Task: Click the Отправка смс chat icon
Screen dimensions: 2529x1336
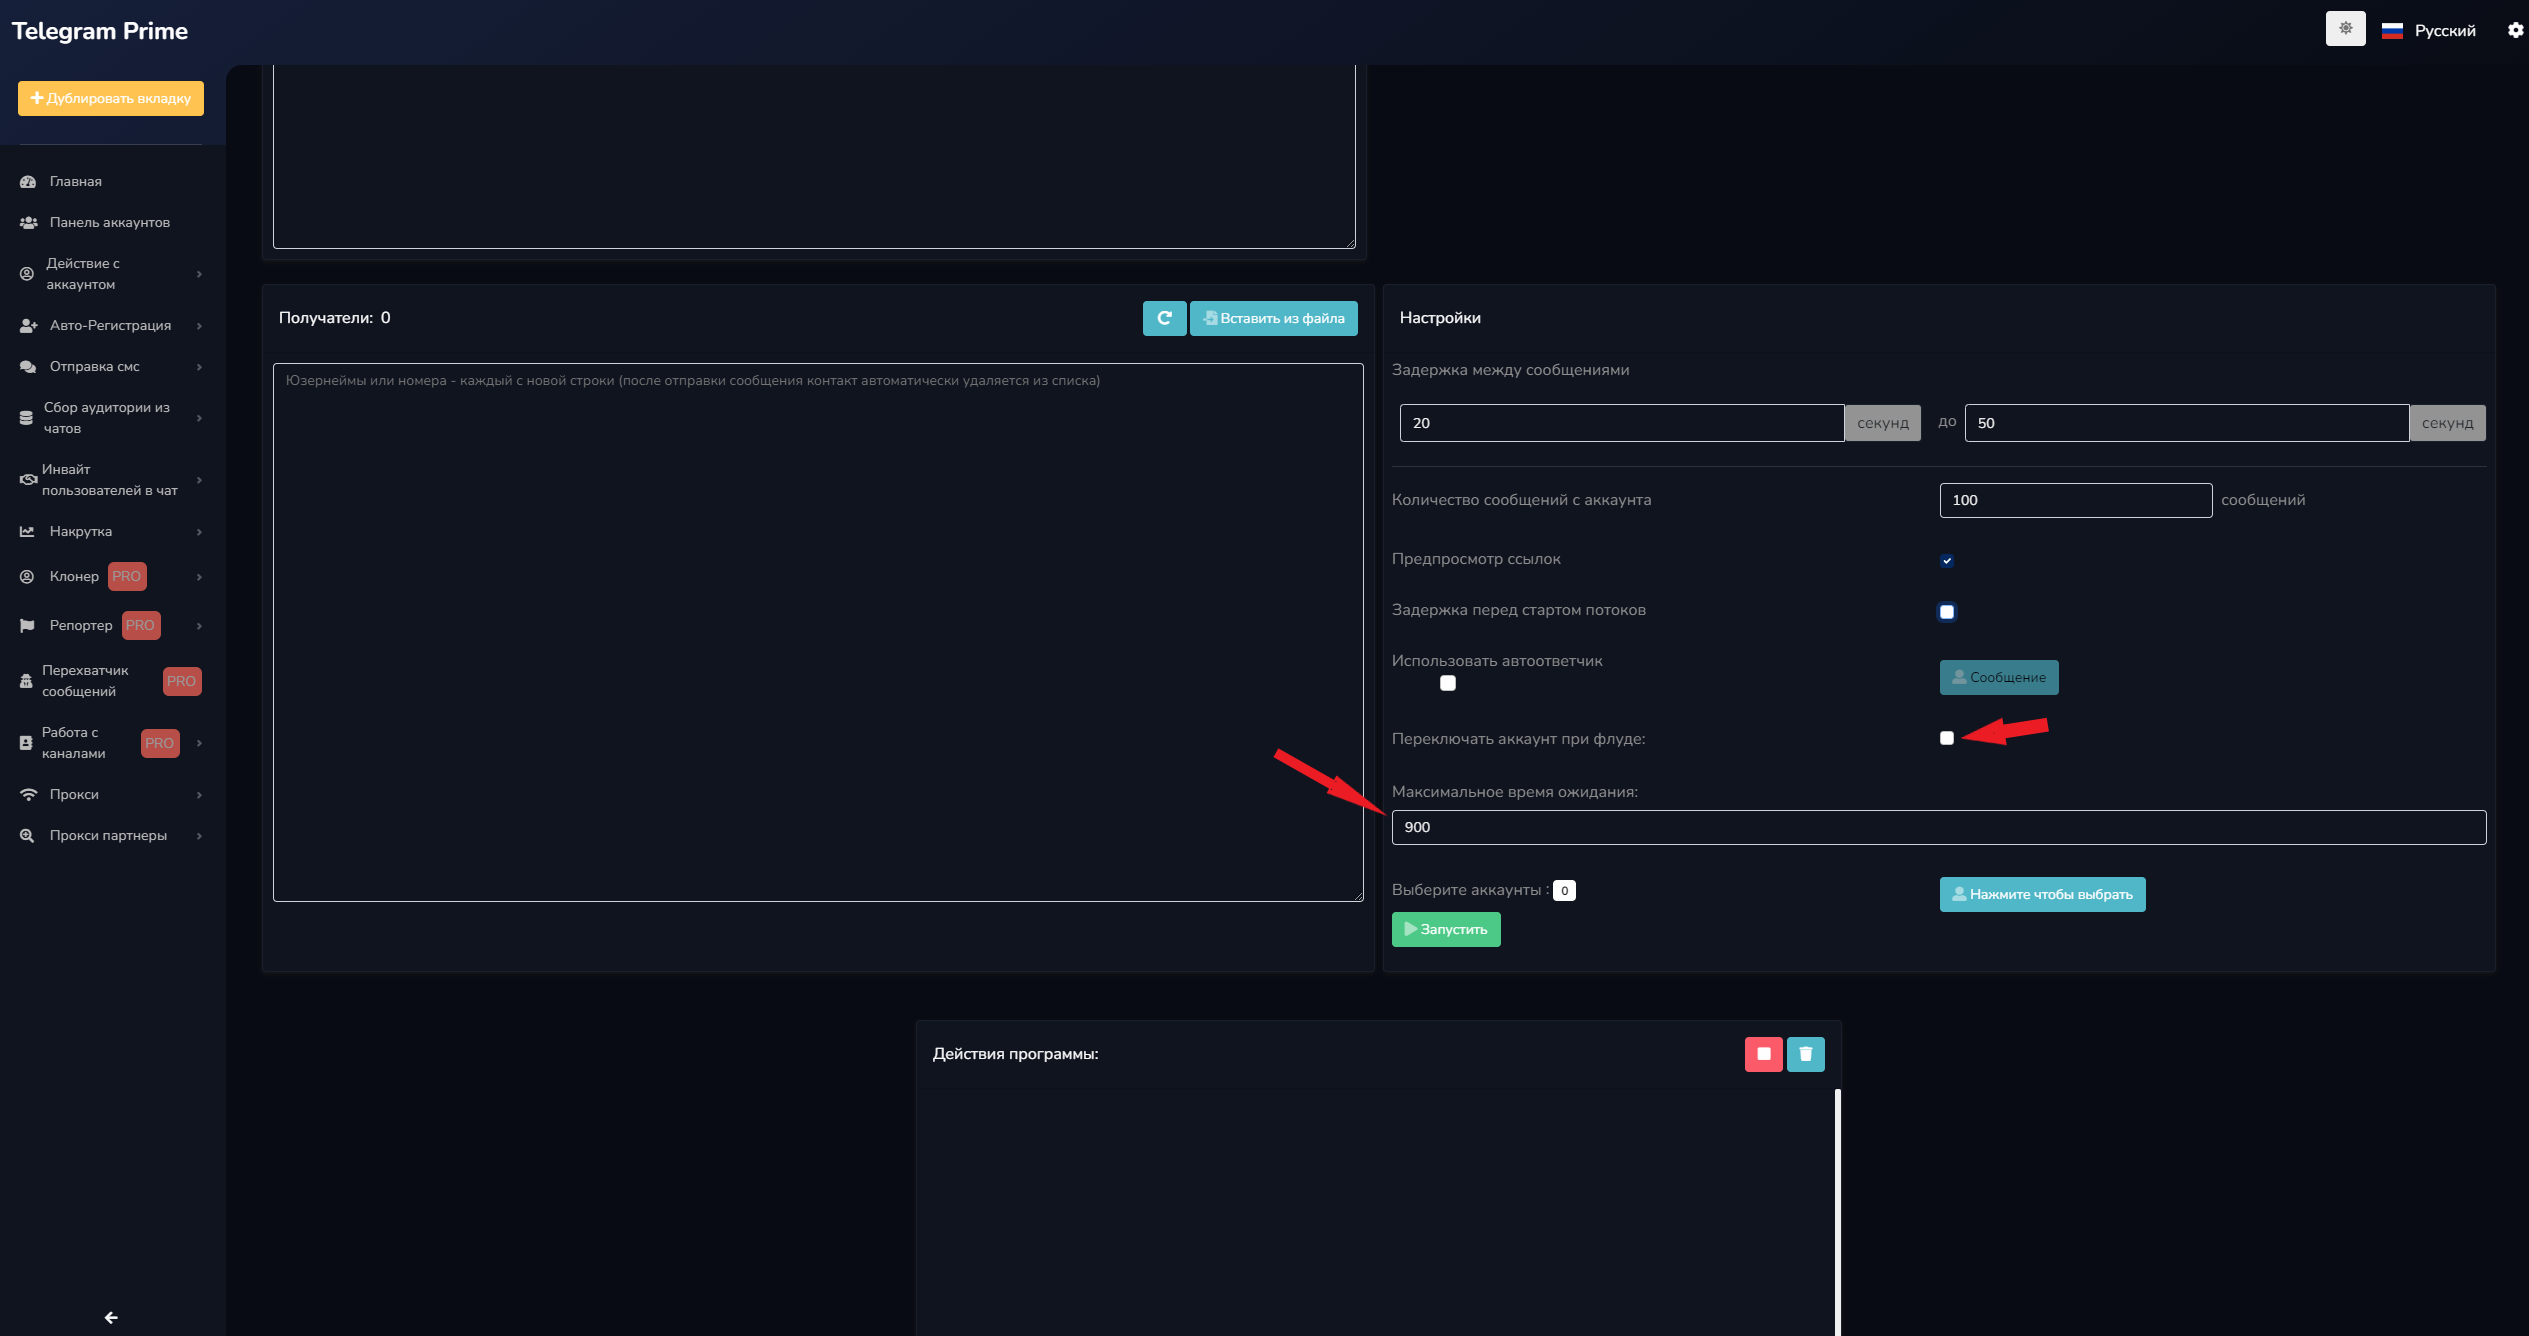Action: (28, 367)
